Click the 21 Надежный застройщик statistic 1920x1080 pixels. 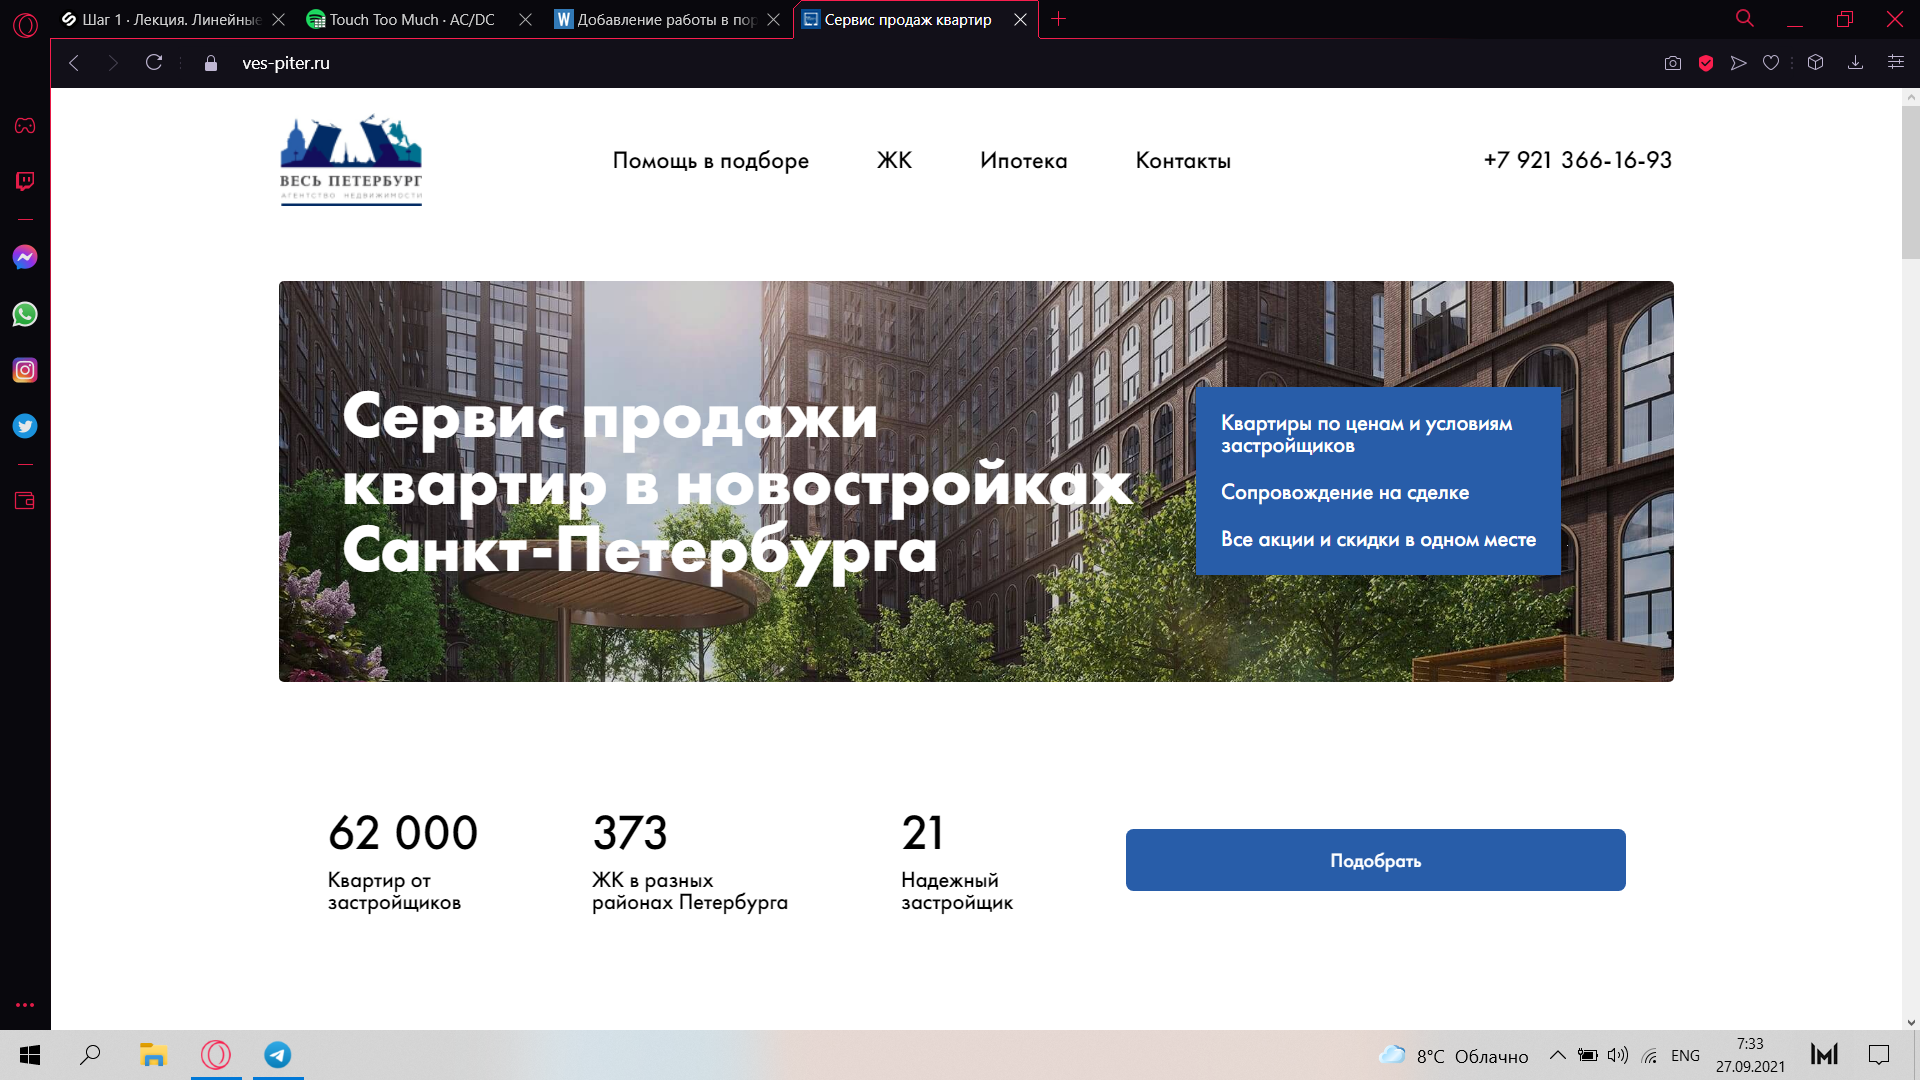pos(956,861)
